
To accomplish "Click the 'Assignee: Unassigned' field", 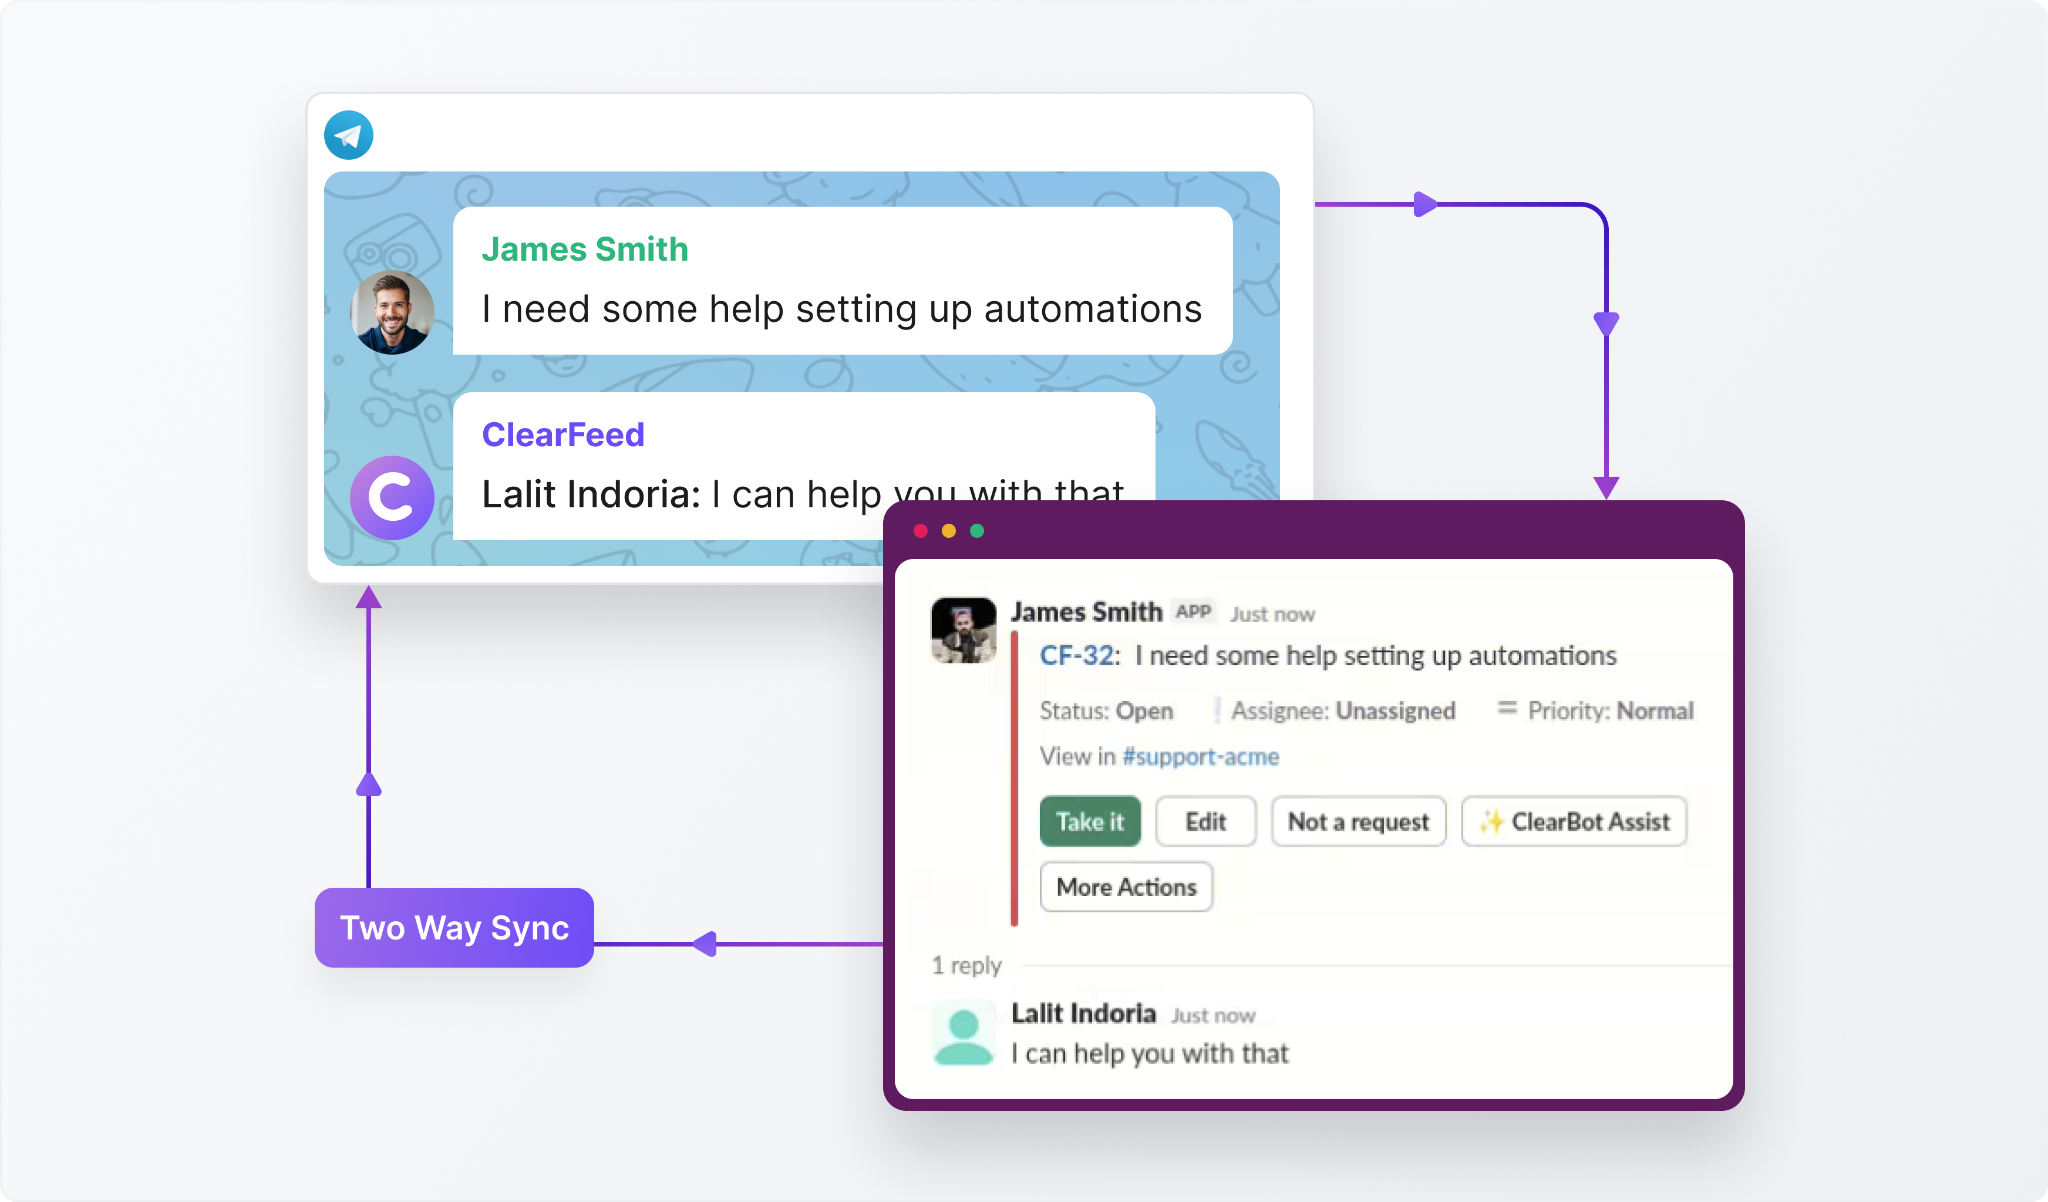I will [1342, 711].
